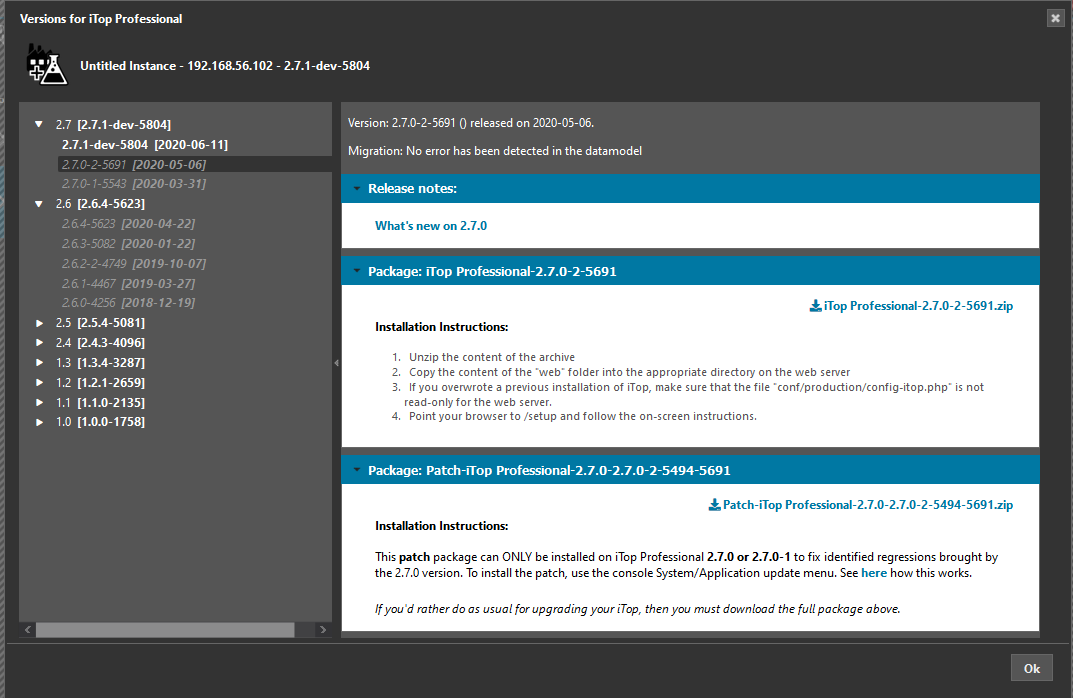This screenshot has width=1073, height=698.
Task: Click the iTop instance factory icon
Action: point(44,63)
